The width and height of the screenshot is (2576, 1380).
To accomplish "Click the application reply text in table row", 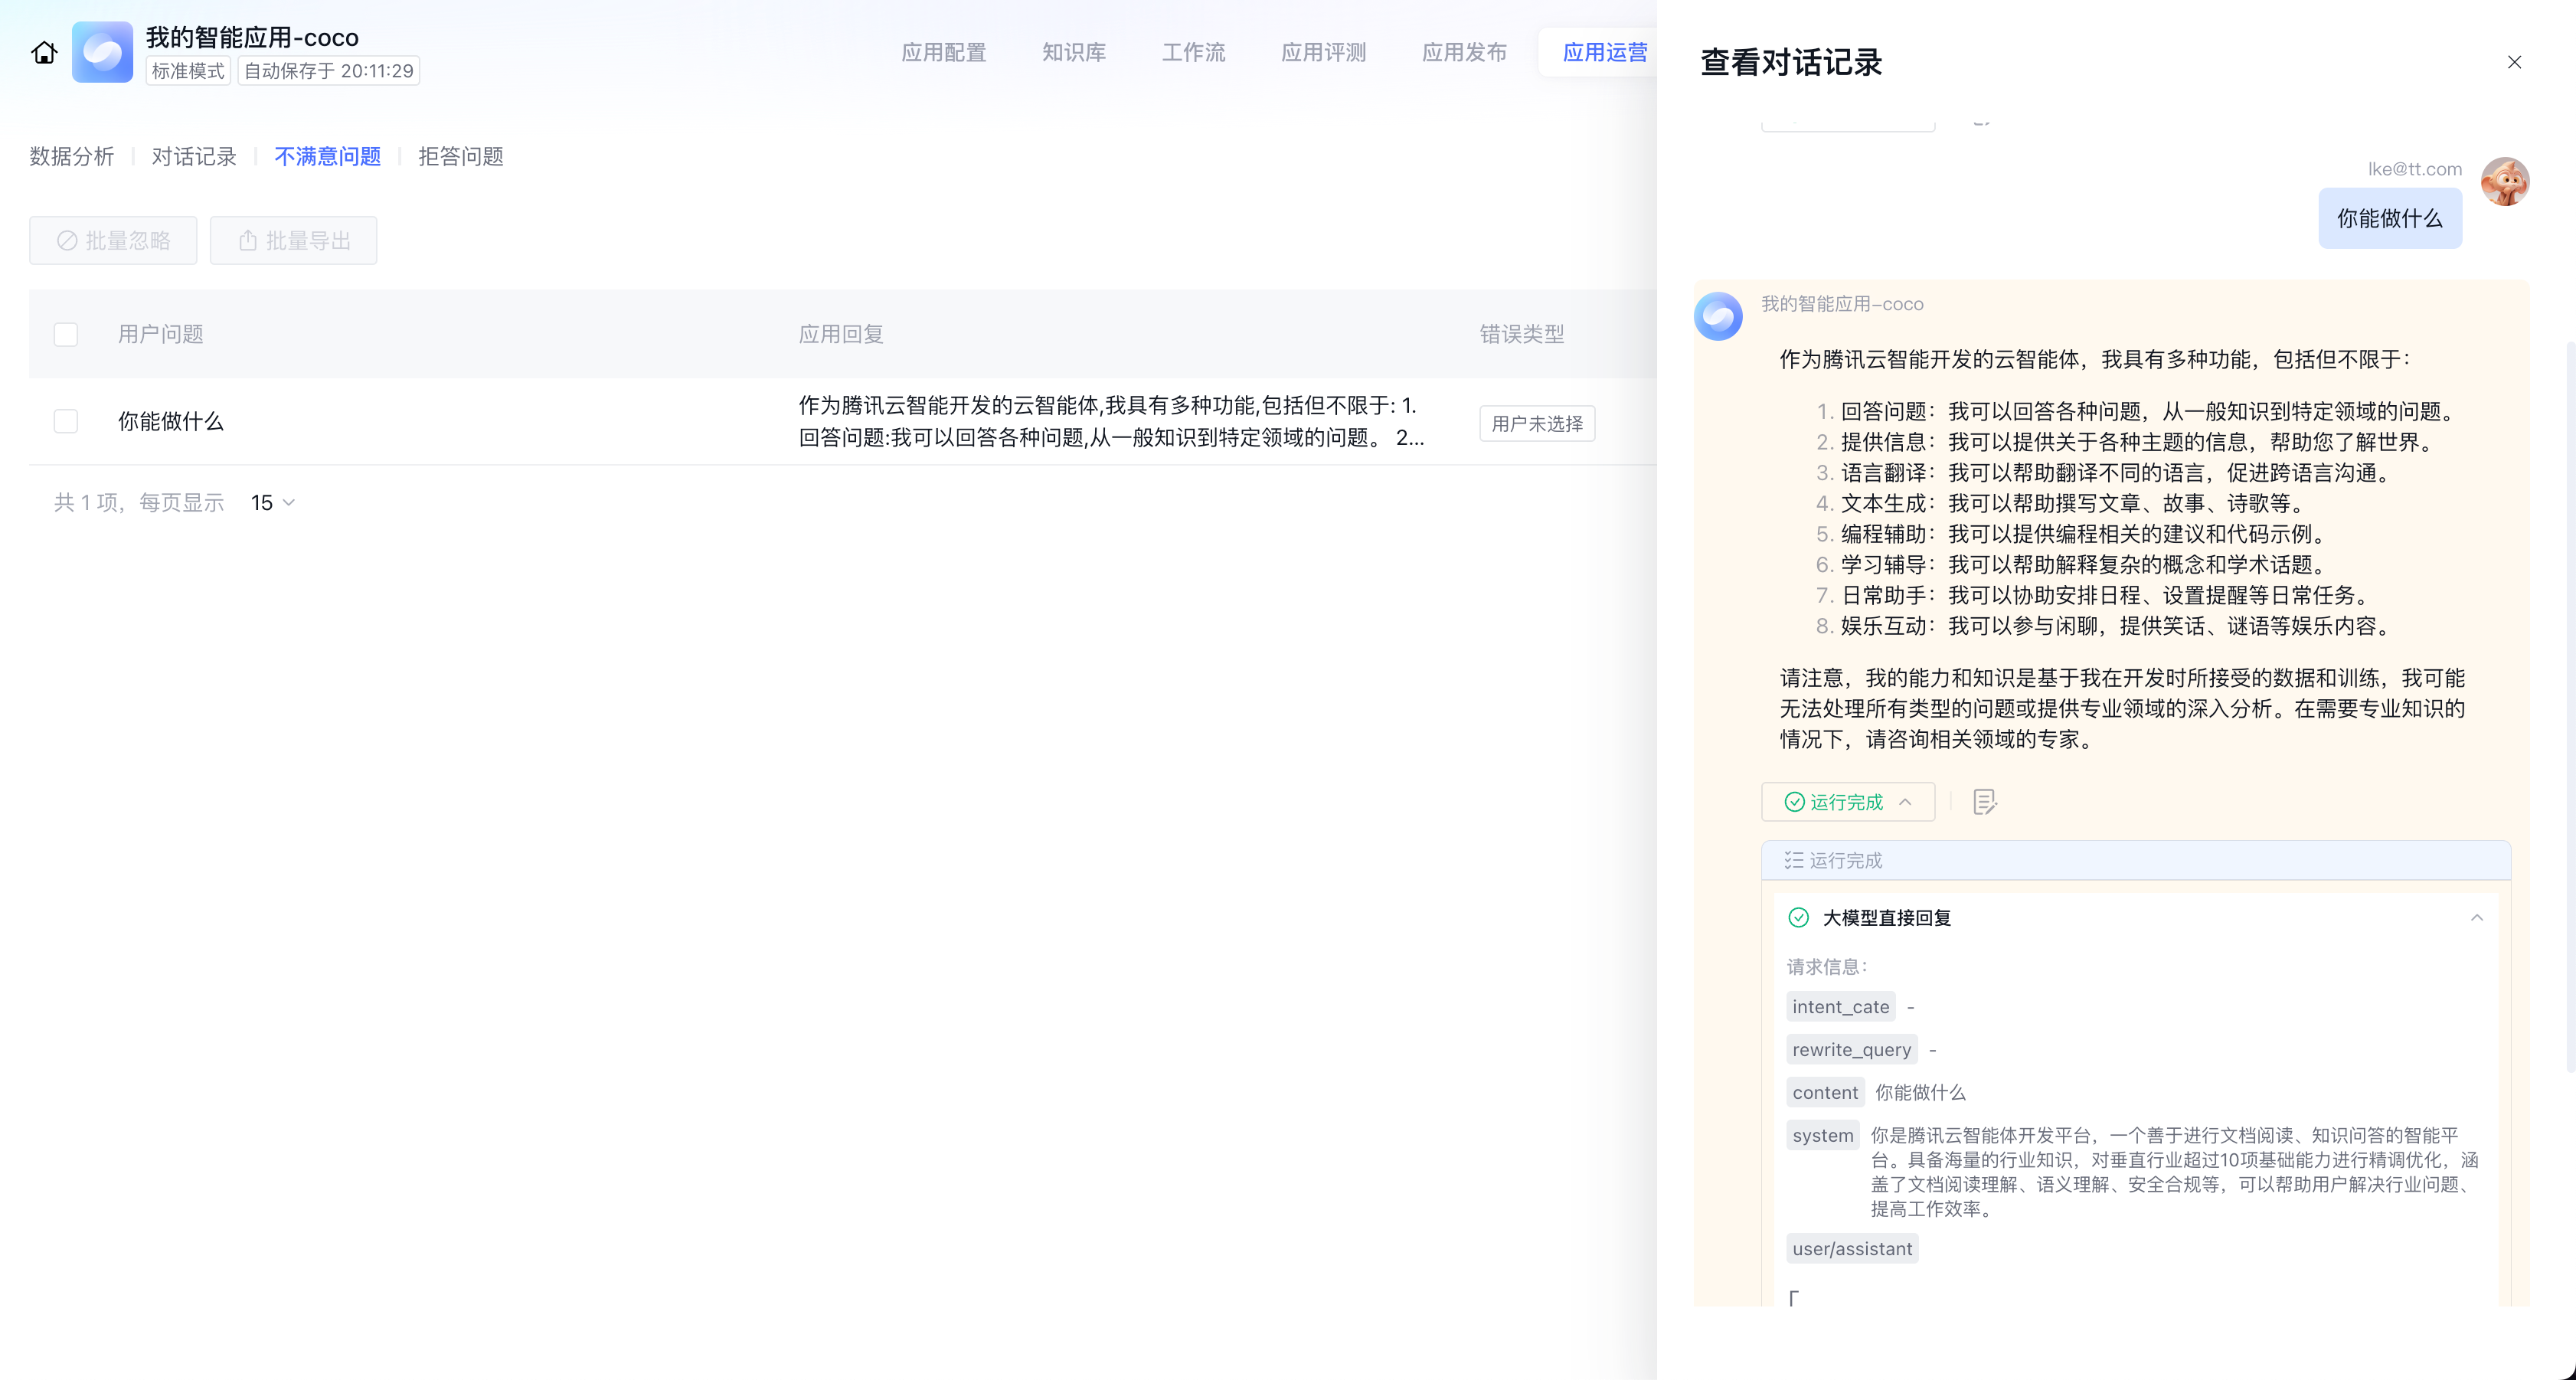I will pos(1111,421).
